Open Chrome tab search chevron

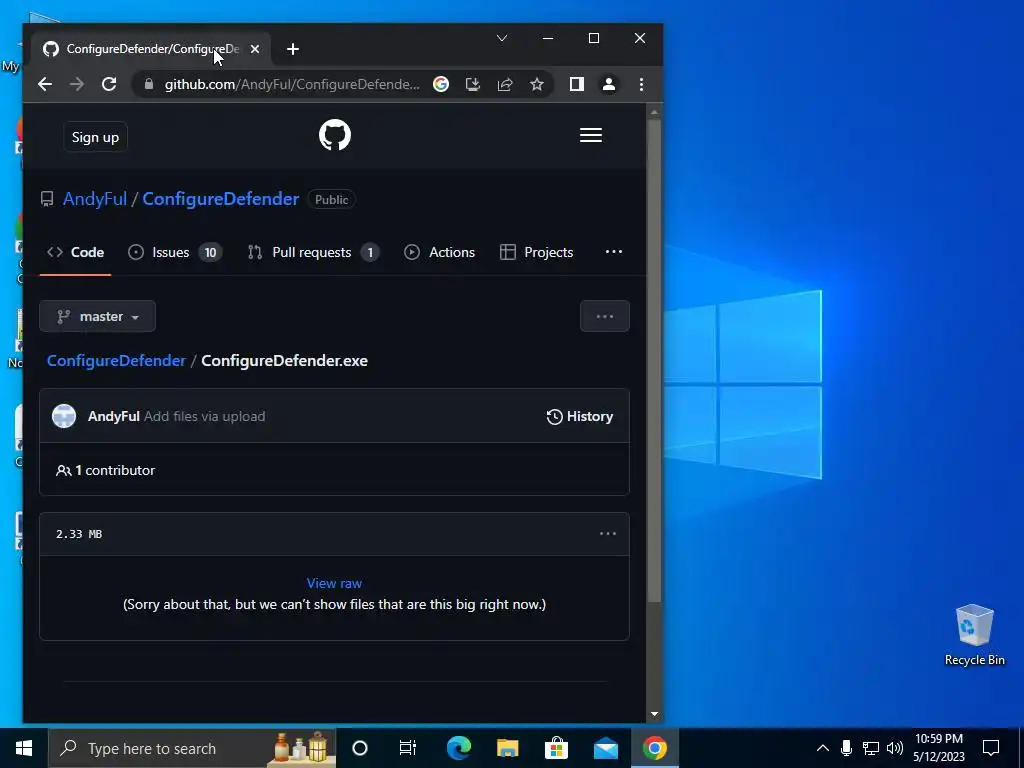pyautogui.click(x=502, y=39)
